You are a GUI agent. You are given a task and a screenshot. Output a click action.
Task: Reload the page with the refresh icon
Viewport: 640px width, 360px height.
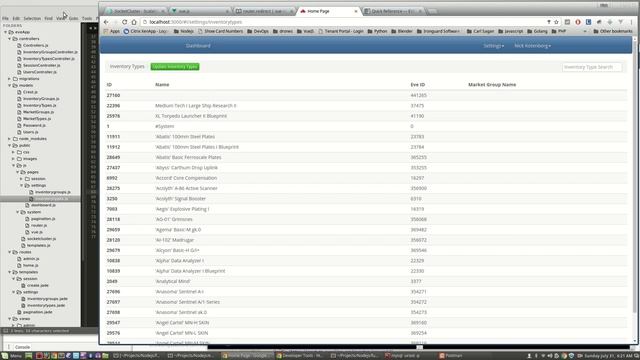click(124, 22)
